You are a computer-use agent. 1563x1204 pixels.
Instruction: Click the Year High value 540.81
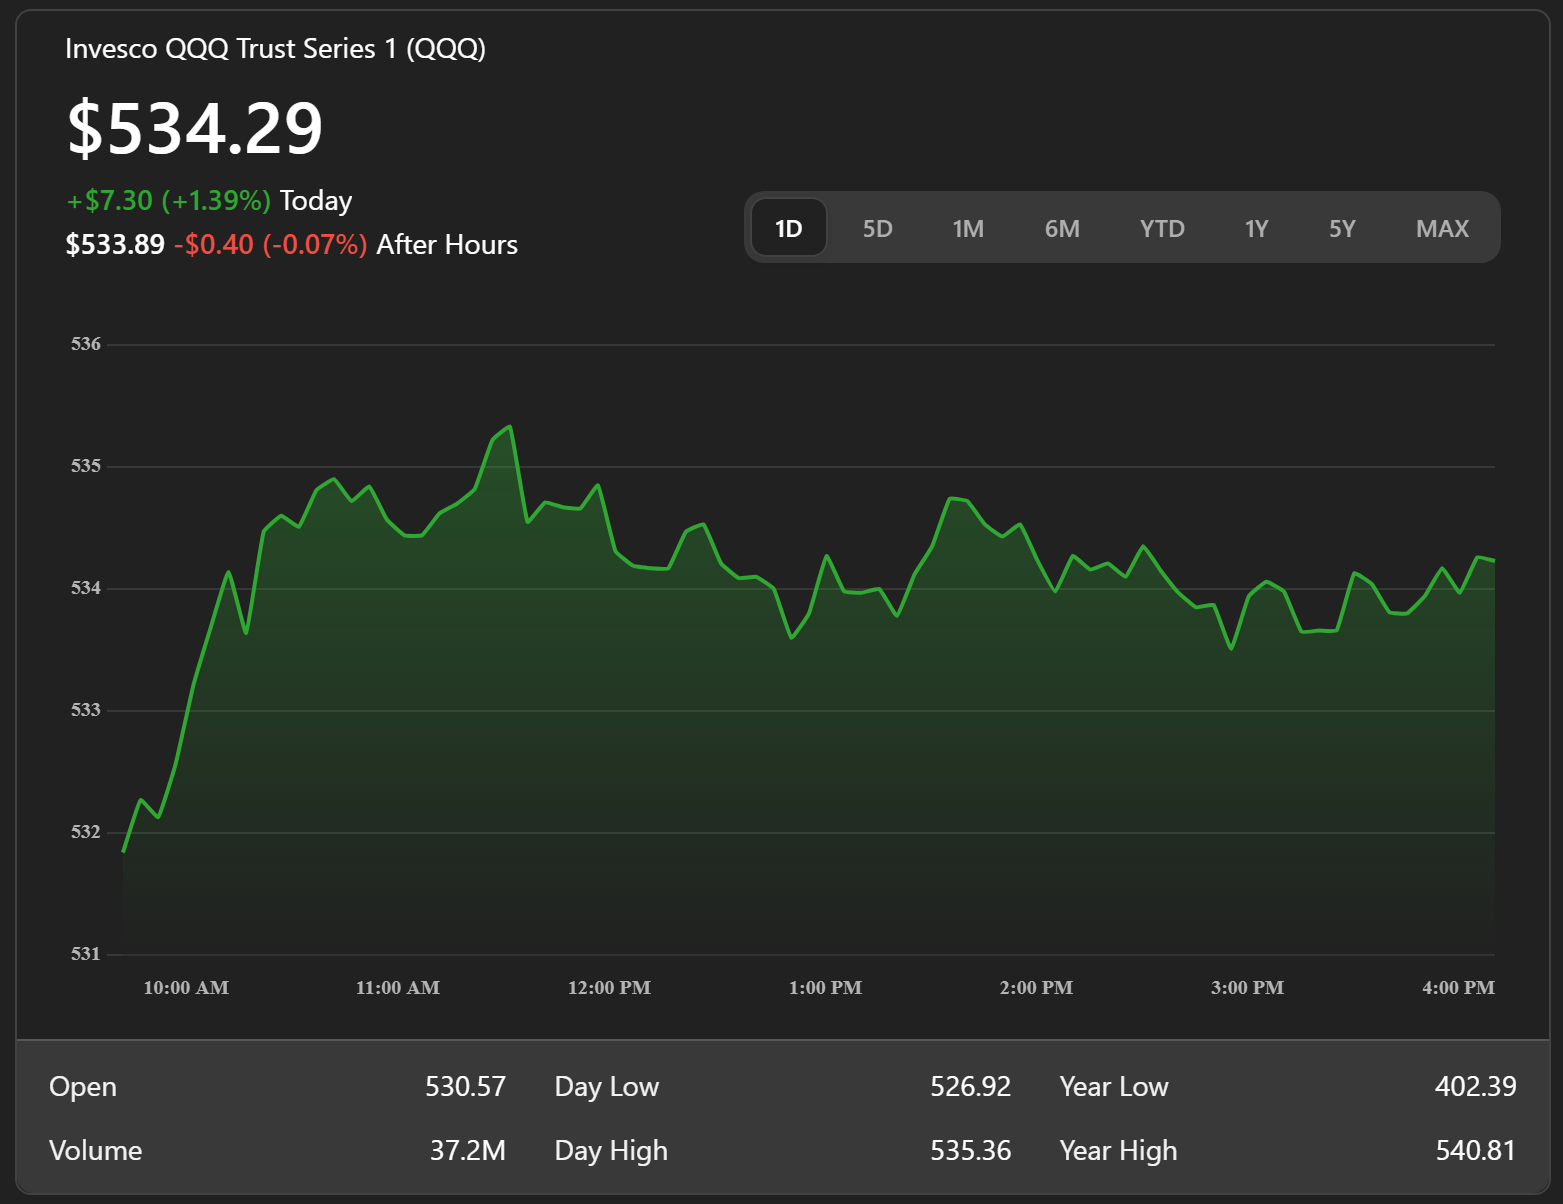coord(1475,1150)
